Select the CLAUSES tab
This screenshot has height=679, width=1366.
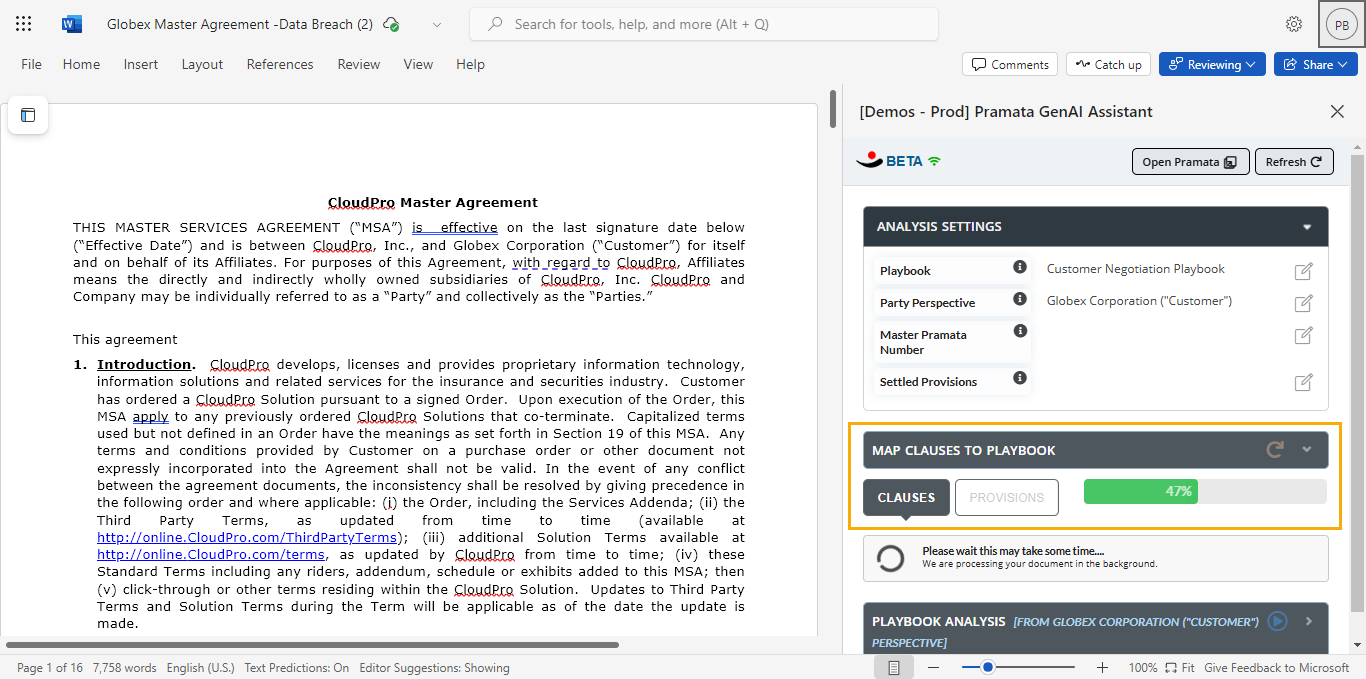point(906,497)
